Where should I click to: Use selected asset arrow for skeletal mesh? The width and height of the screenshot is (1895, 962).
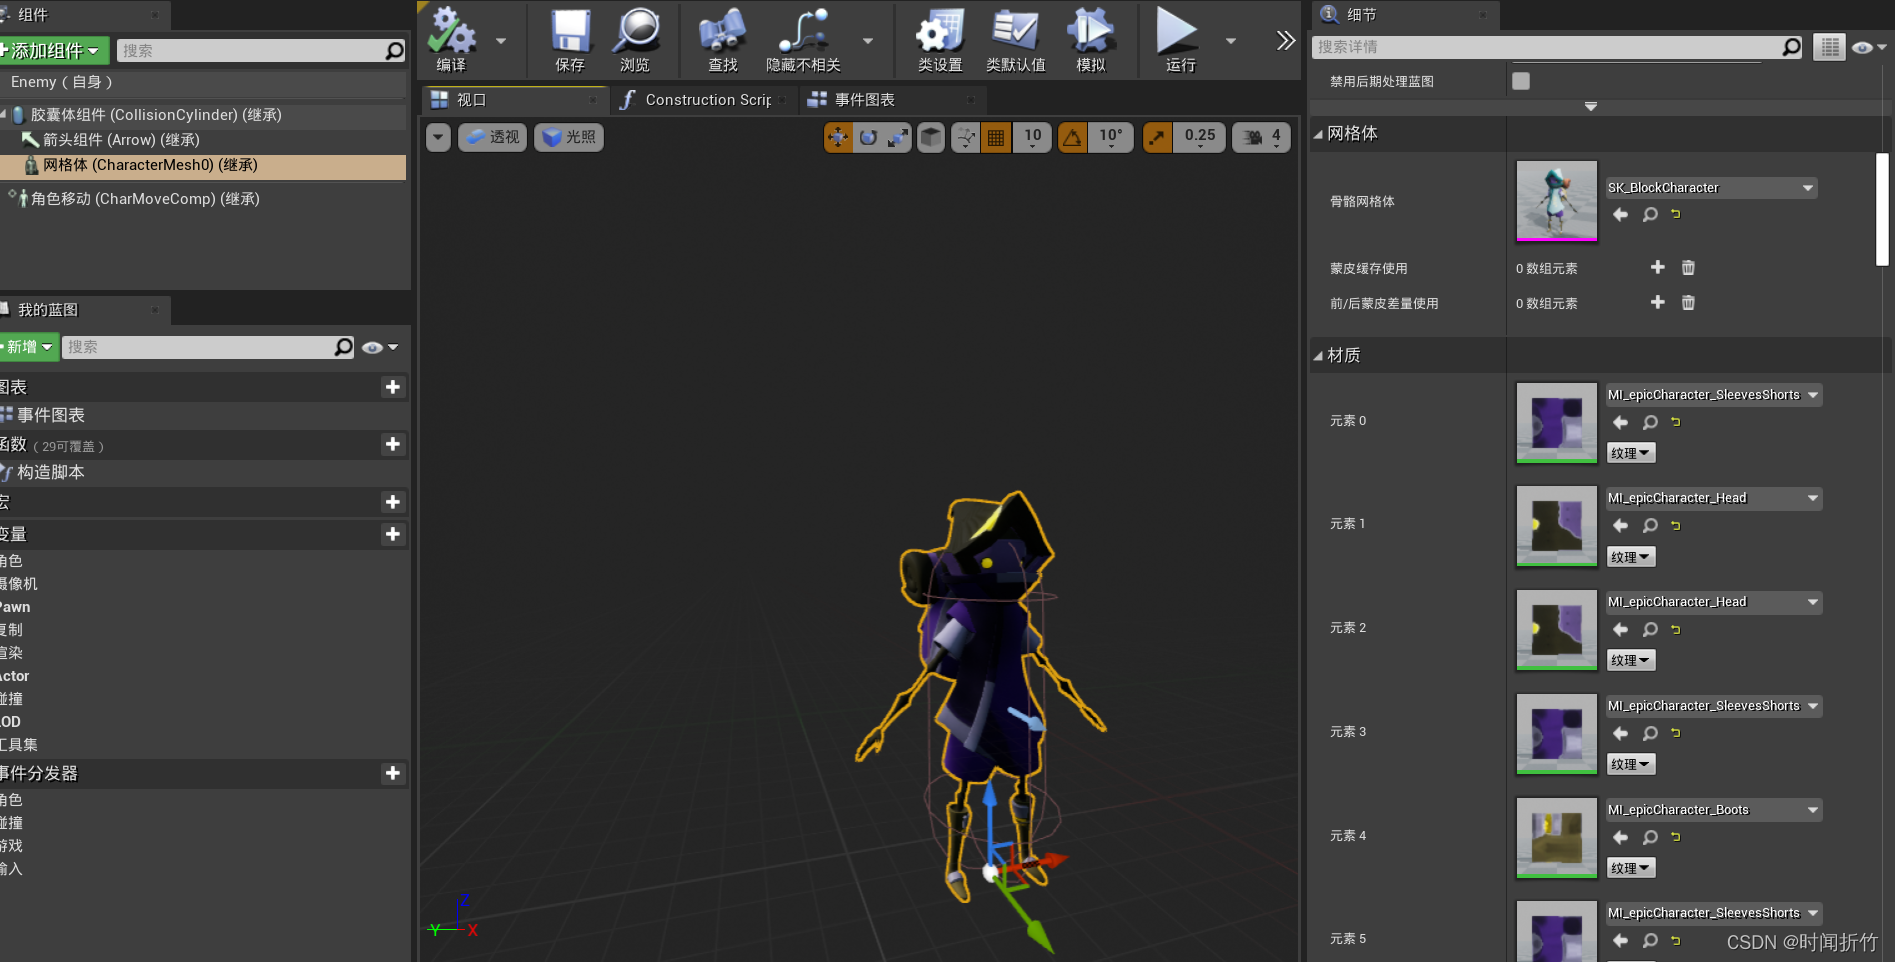[1621, 214]
